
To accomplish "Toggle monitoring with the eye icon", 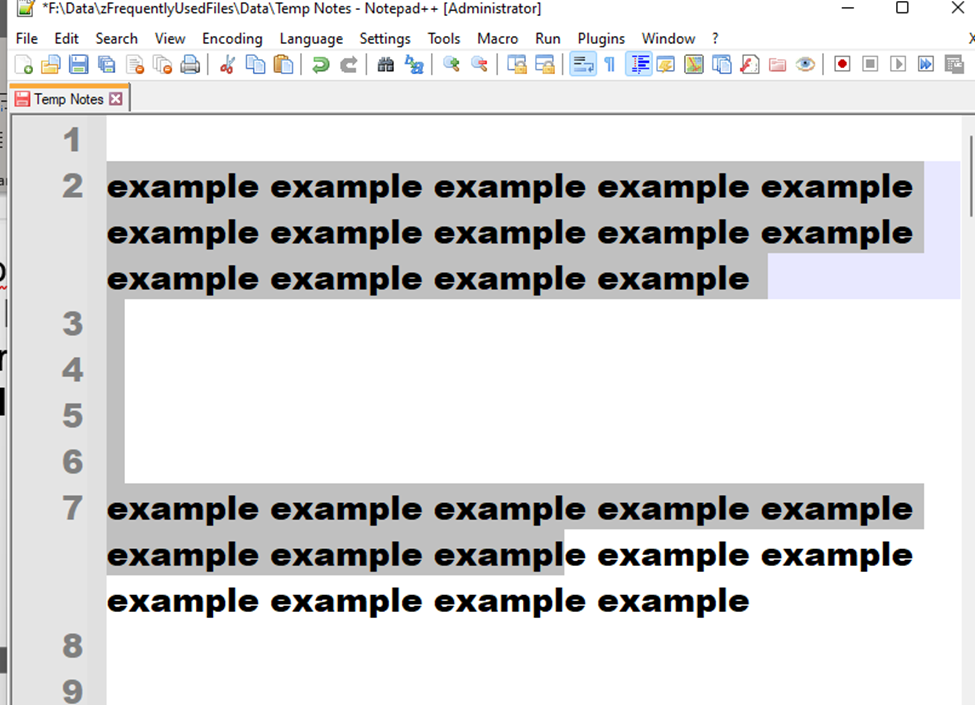I will (805, 65).
